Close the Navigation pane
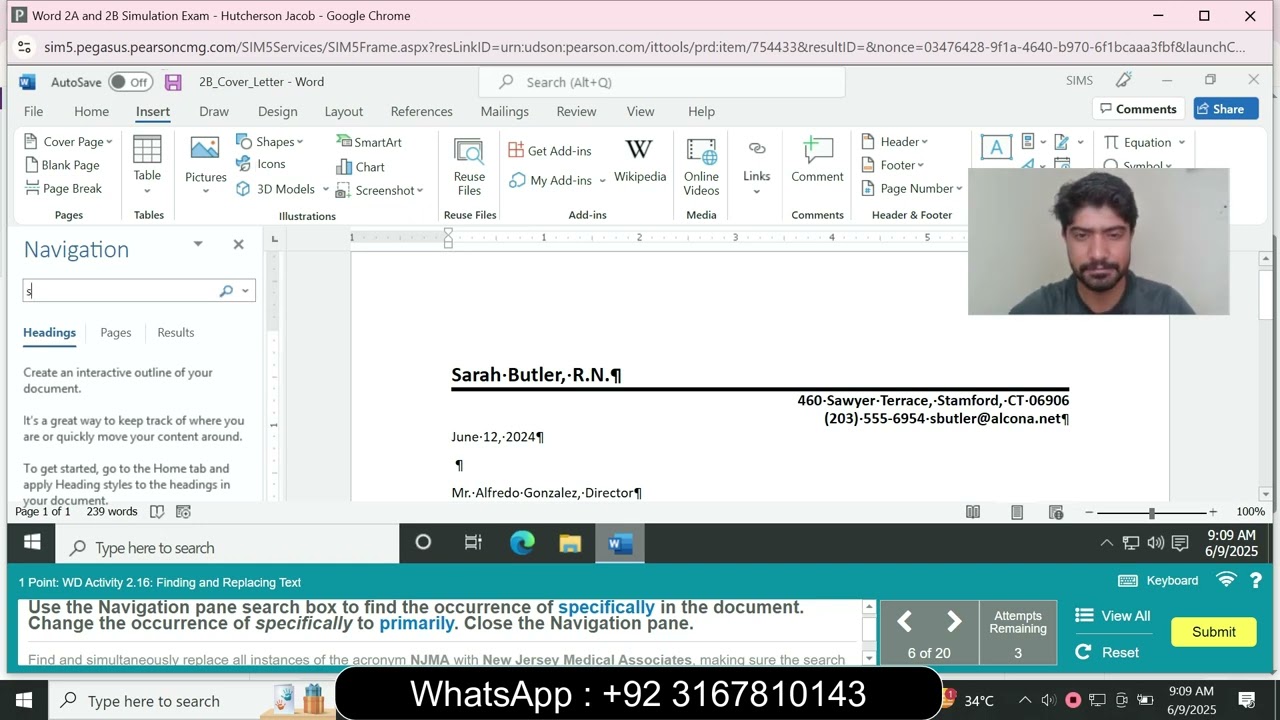 point(238,244)
